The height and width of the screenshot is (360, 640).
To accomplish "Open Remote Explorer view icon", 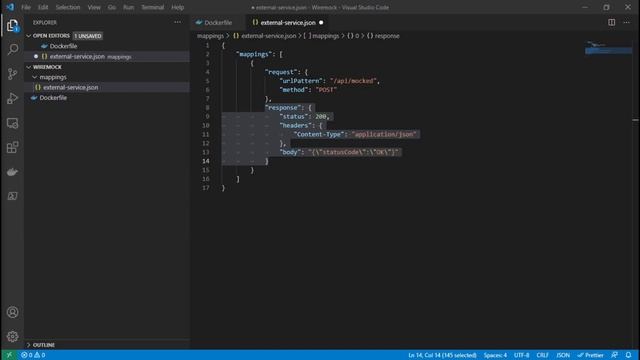I will pyautogui.click(x=13, y=123).
